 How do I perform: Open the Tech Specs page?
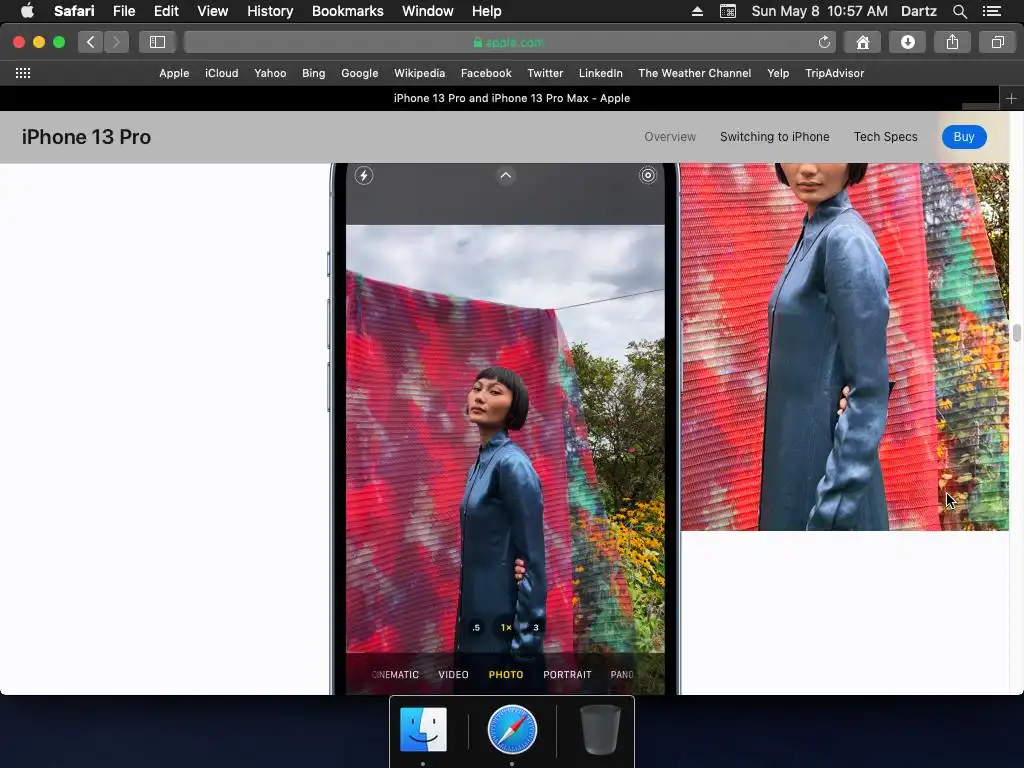pos(885,136)
